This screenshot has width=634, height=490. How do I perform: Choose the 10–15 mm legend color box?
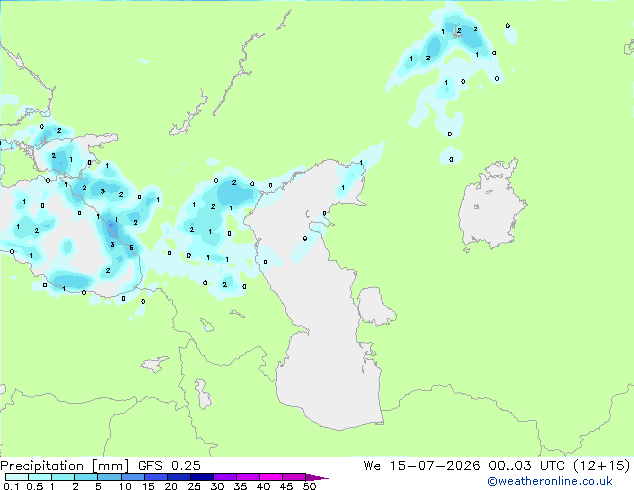tap(132, 477)
